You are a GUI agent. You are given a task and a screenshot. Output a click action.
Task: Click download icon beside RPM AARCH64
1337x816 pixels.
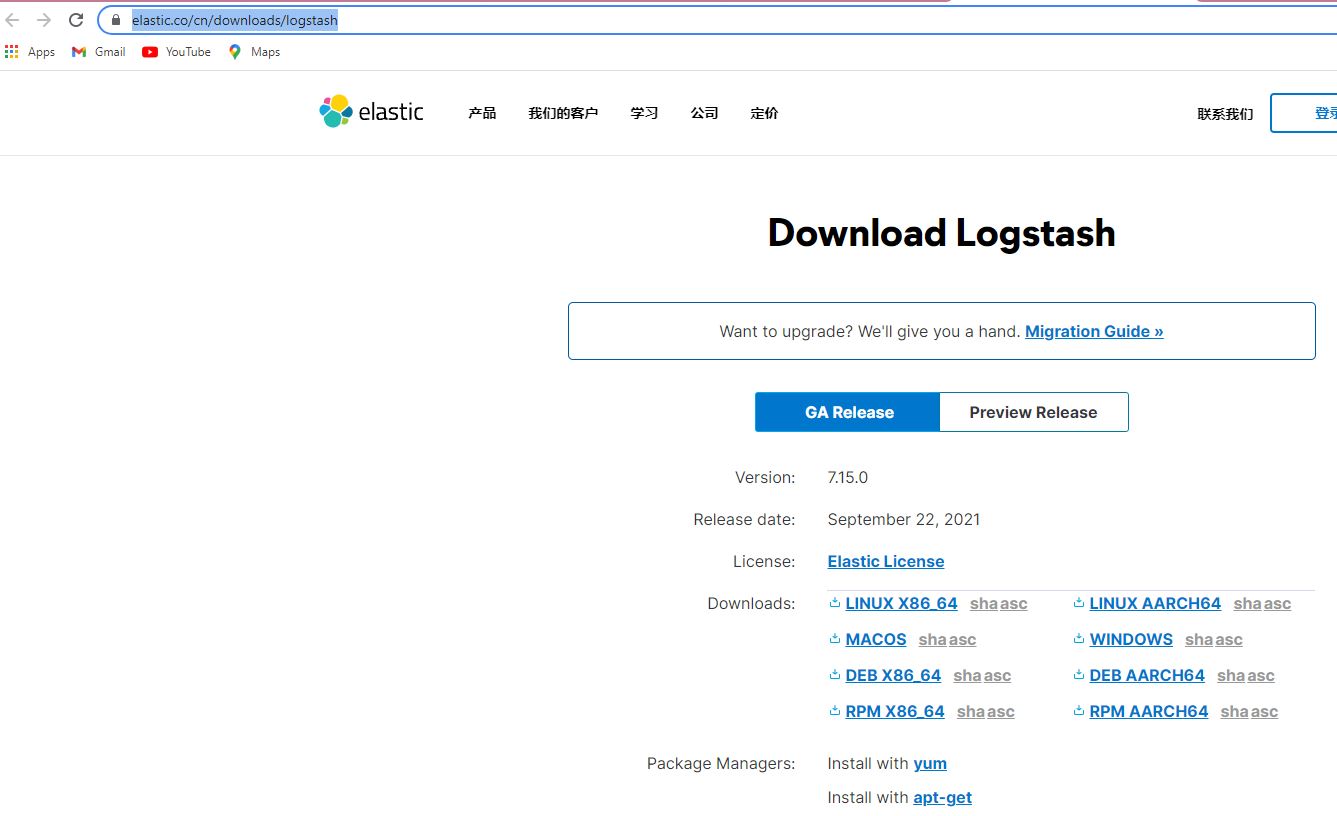pyautogui.click(x=1079, y=711)
